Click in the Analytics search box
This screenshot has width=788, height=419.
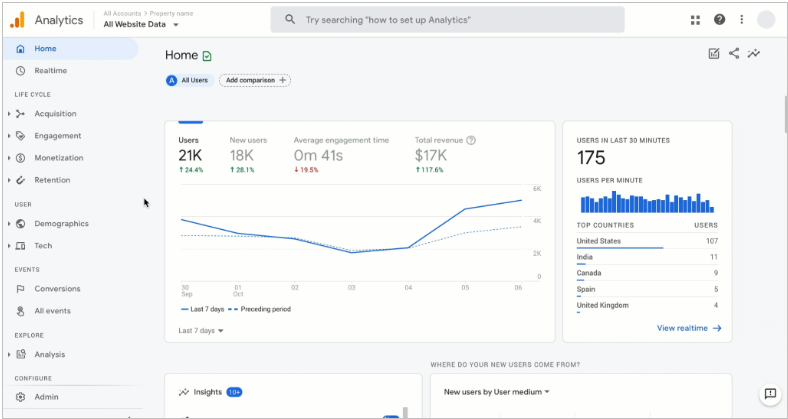click(447, 20)
